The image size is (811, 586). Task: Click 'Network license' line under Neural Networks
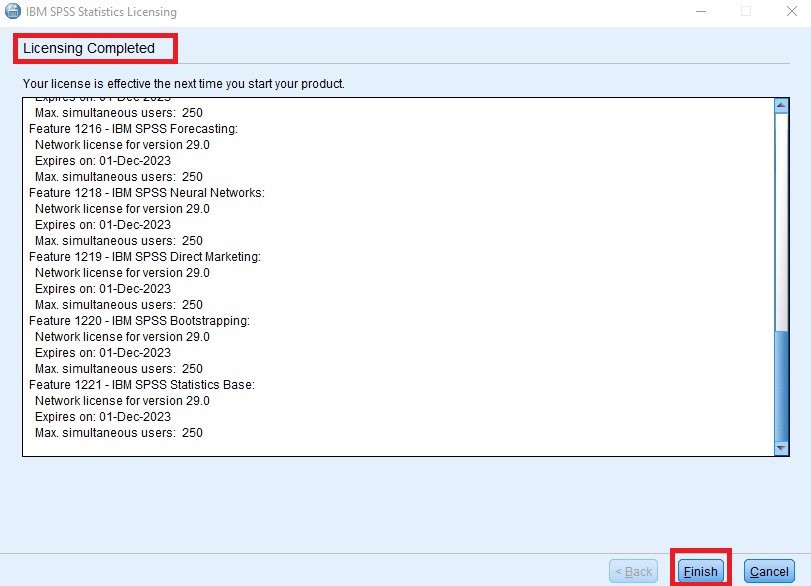[122, 209]
